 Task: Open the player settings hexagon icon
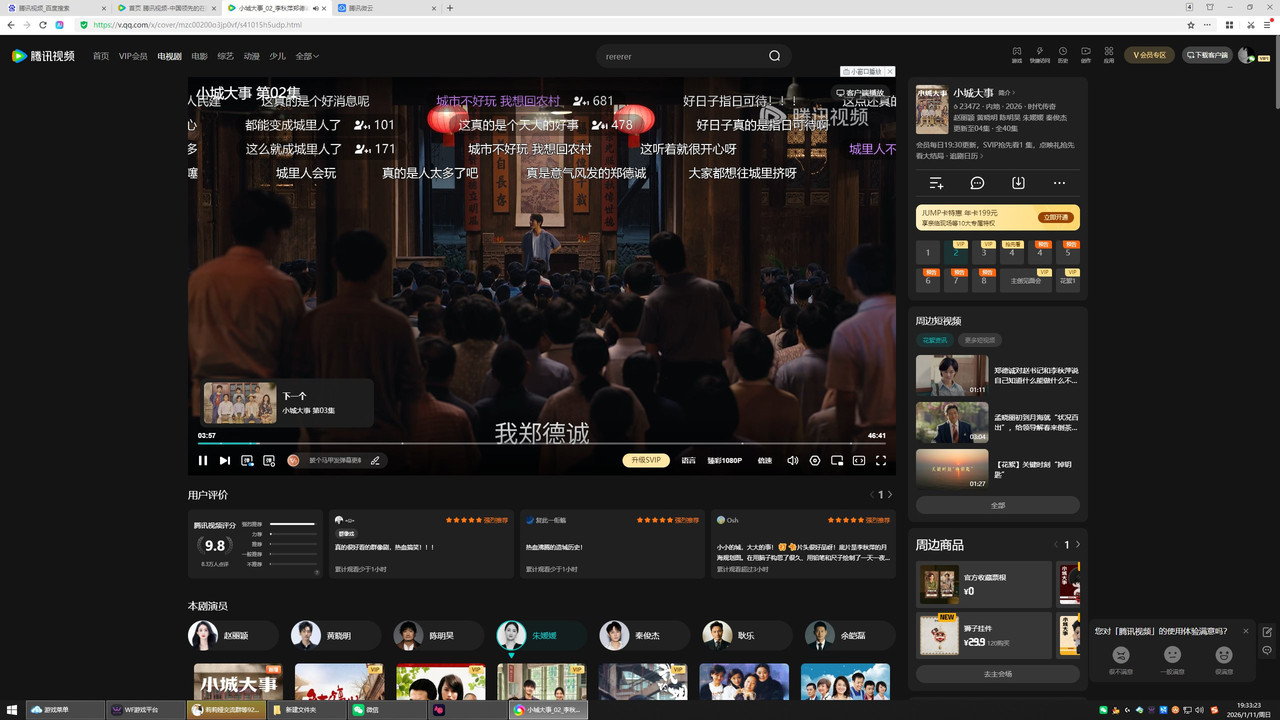815,460
